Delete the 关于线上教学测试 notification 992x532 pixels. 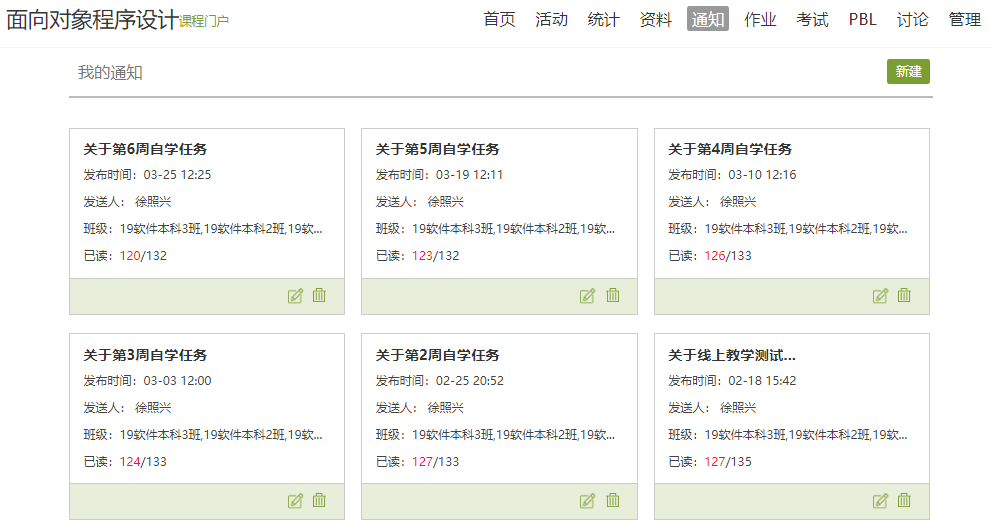pos(904,501)
